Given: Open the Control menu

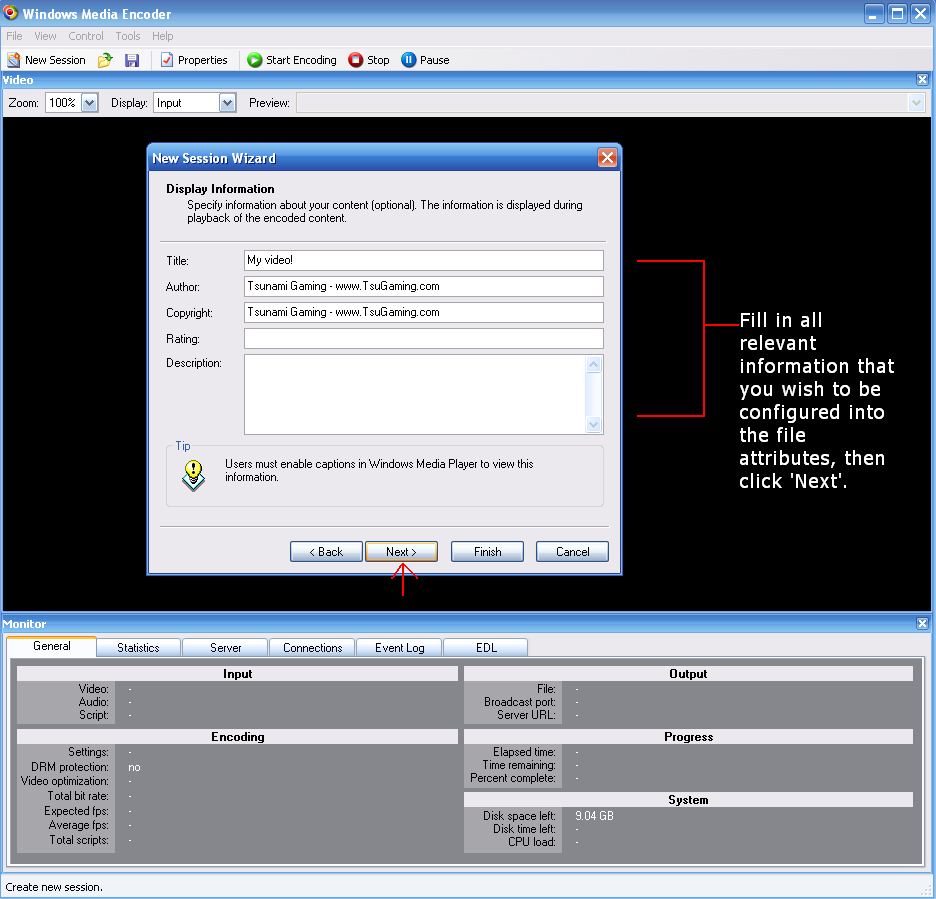Looking at the screenshot, I should pos(86,36).
